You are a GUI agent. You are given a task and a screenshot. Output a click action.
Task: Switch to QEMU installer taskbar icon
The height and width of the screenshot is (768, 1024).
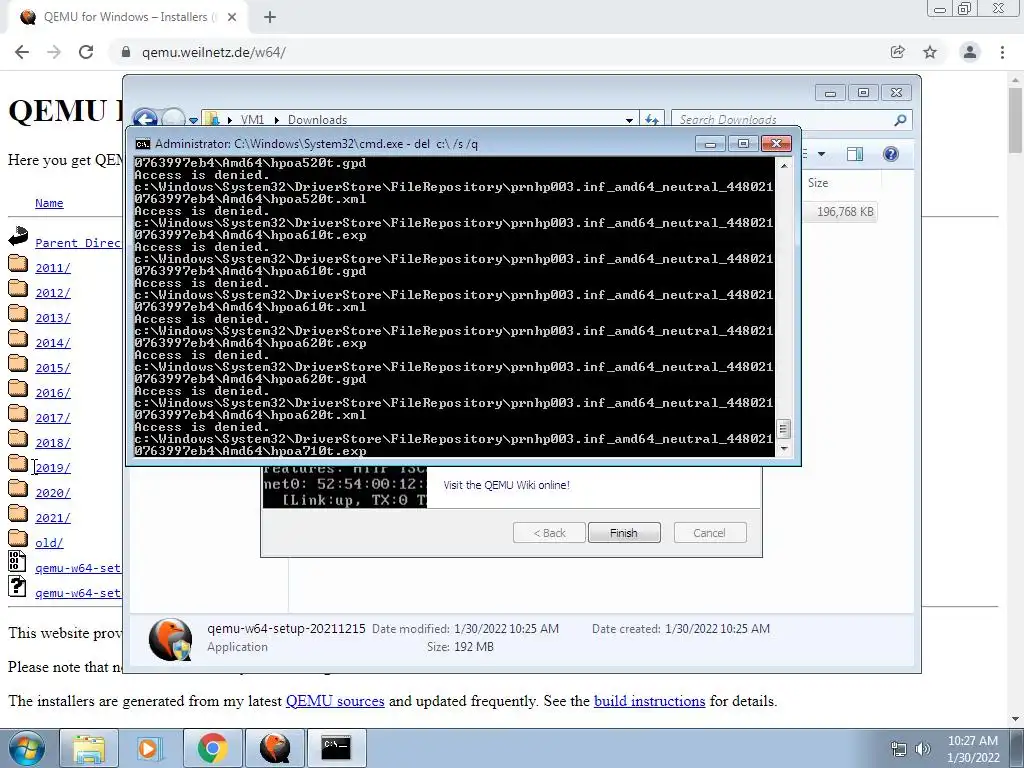[274, 748]
